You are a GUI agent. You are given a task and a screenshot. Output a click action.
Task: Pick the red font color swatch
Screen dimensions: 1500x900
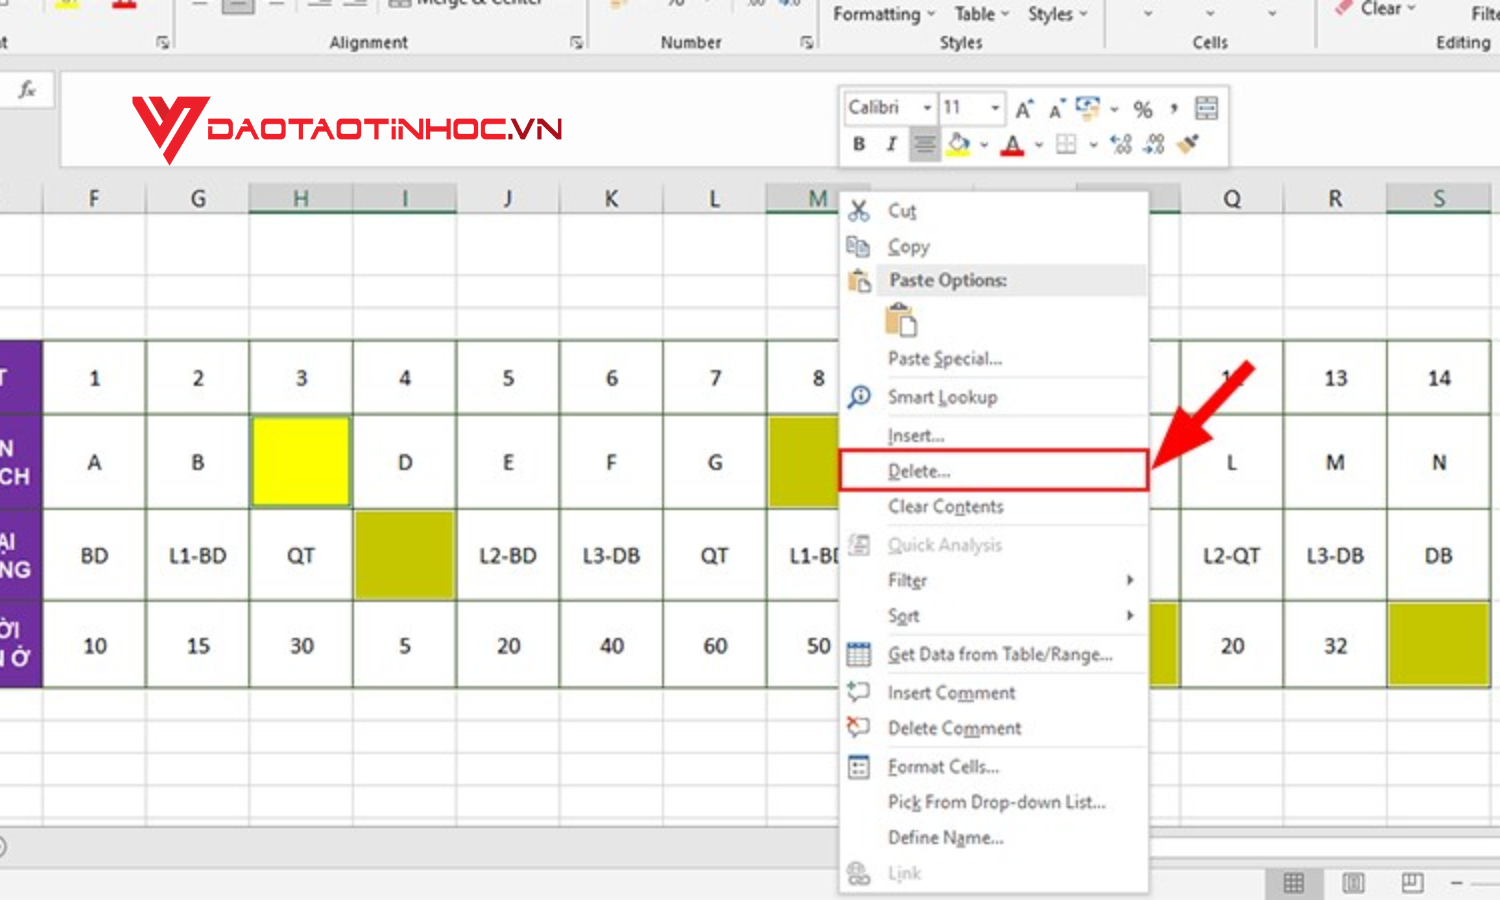pyautogui.click(x=1011, y=151)
